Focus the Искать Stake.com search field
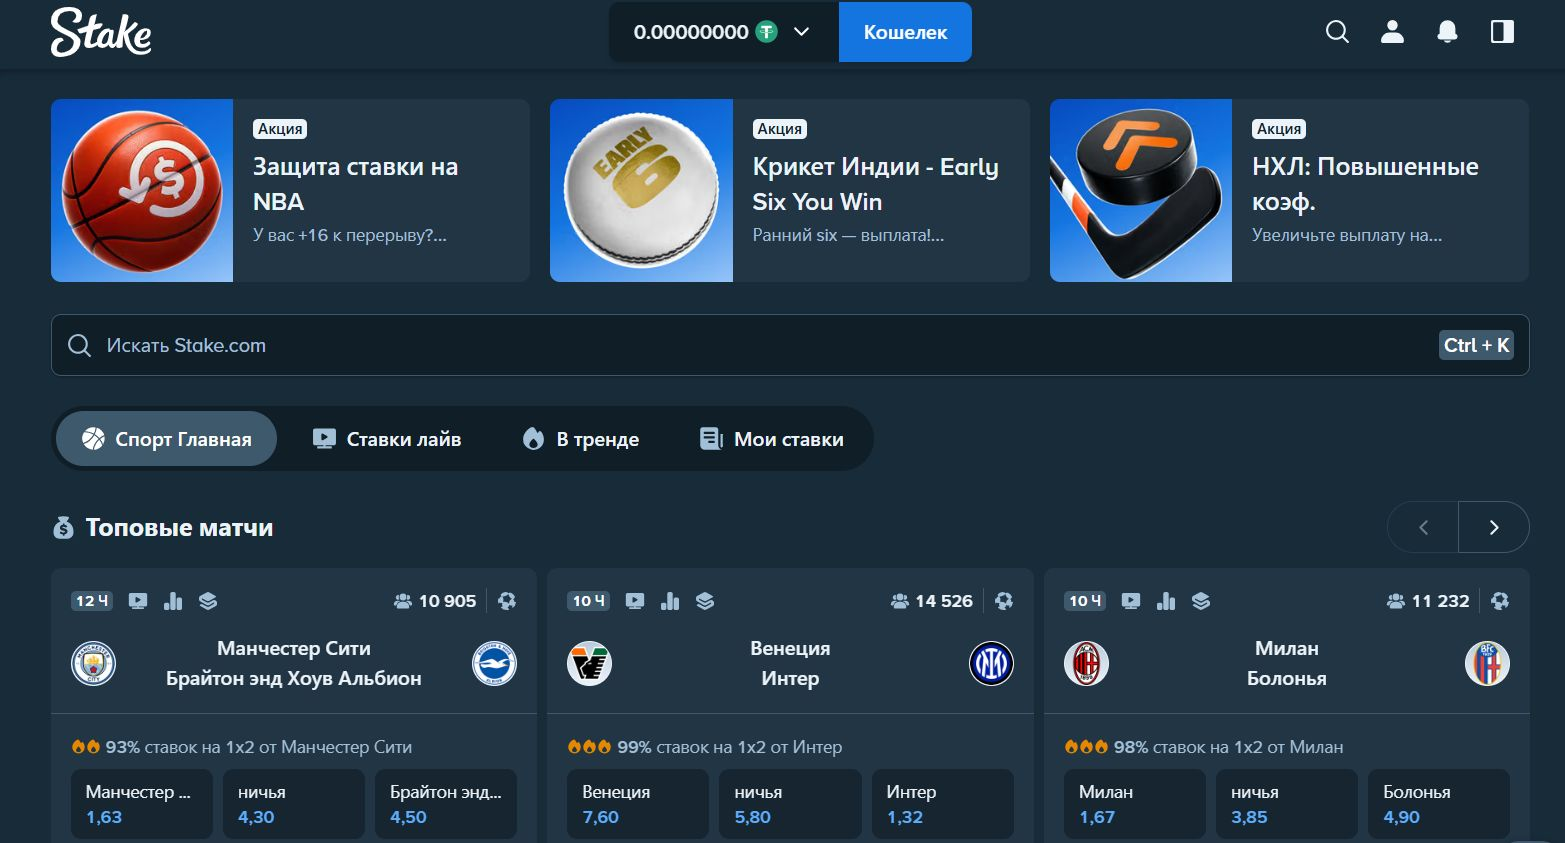Image resolution: width=1565 pixels, height=843 pixels. point(790,345)
